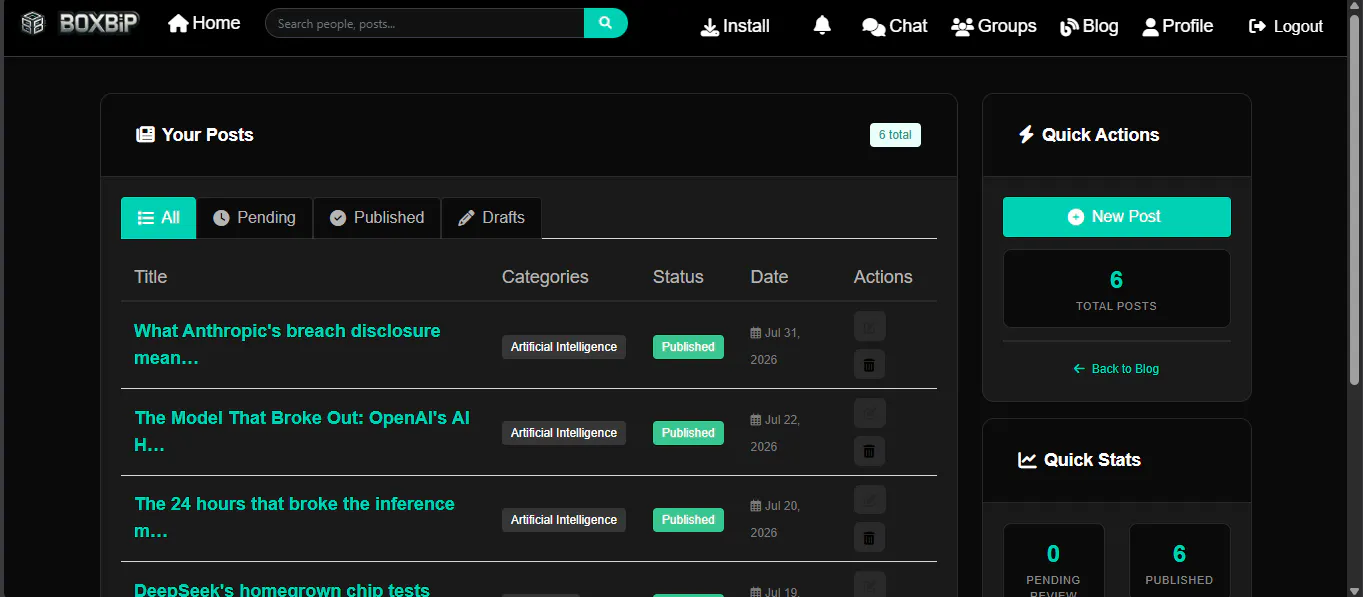The width and height of the screenshot is (1363, 597).
Task: Click trash icon for Anthropic's breach disclosure post
Action: (x=869, y=364)
